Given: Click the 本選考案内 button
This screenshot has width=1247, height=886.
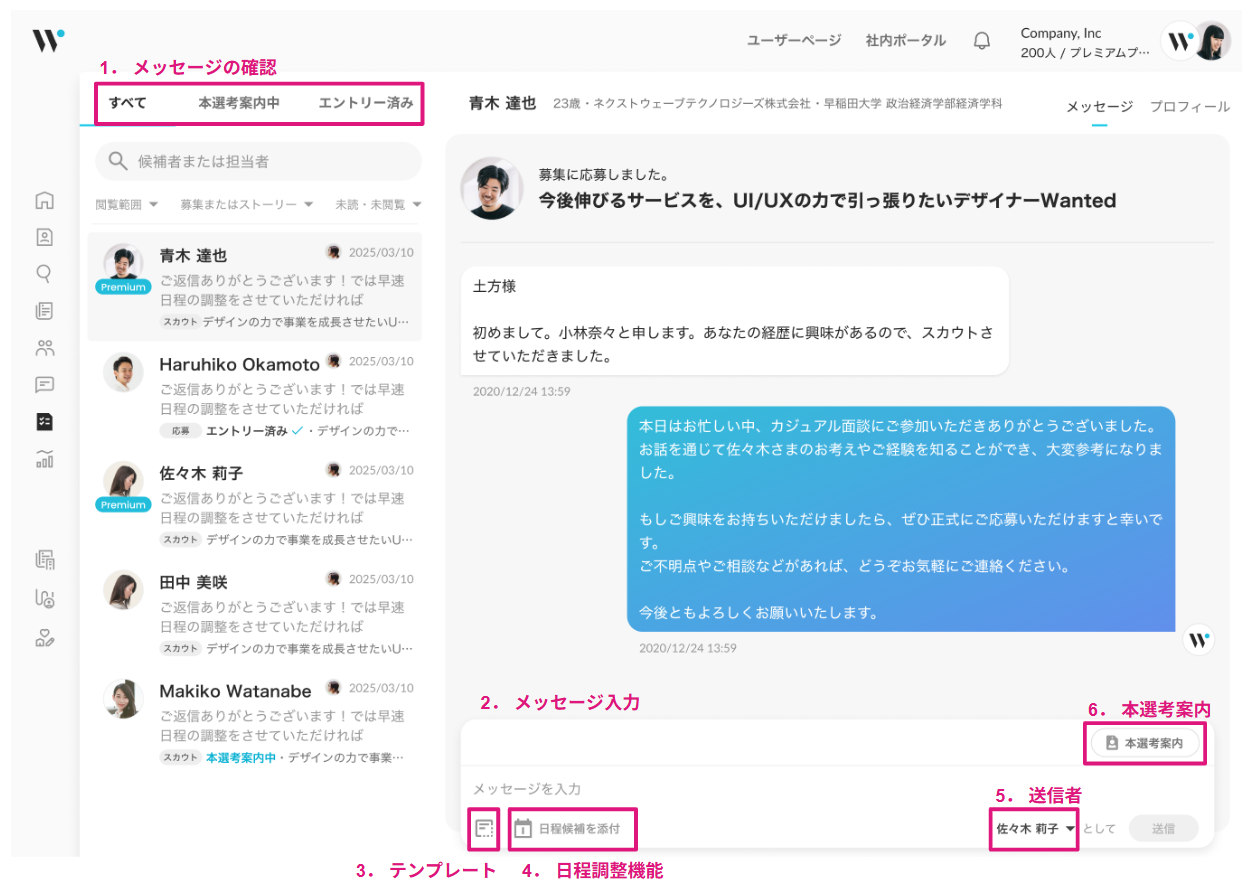Looking at the screenshot, I should [1144, 744].
